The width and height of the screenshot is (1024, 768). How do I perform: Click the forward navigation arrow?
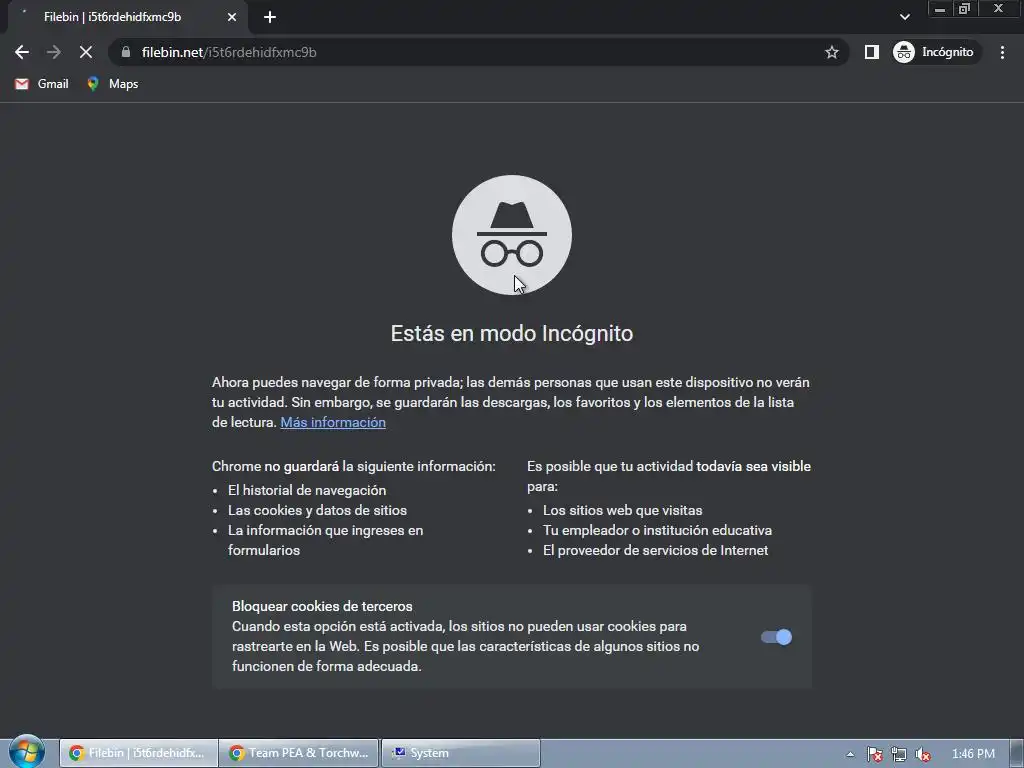[x=54, y=52]
